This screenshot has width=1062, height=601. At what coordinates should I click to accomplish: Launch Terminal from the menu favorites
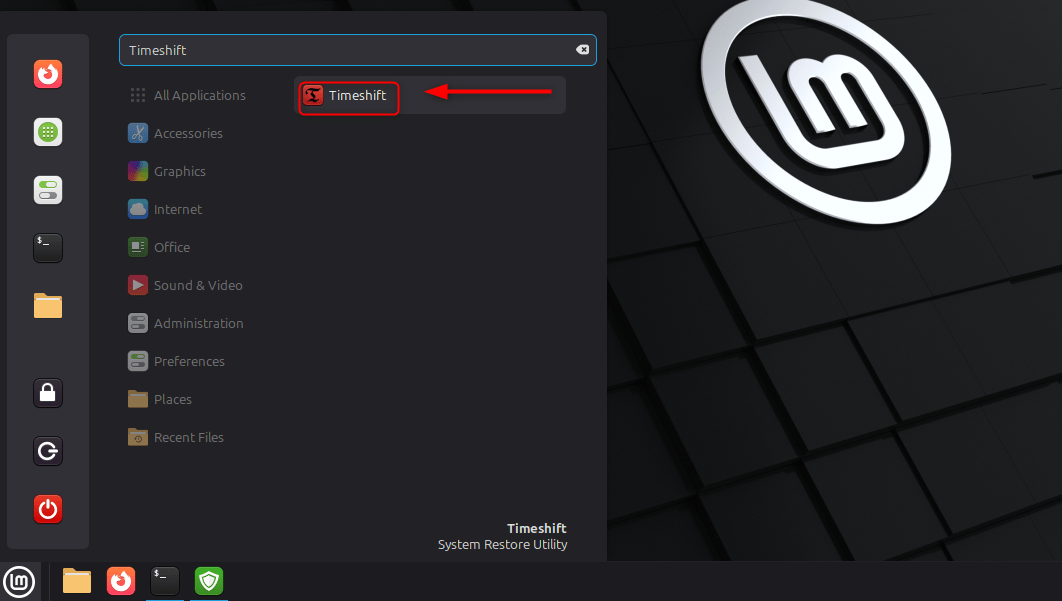coord(48,248)
